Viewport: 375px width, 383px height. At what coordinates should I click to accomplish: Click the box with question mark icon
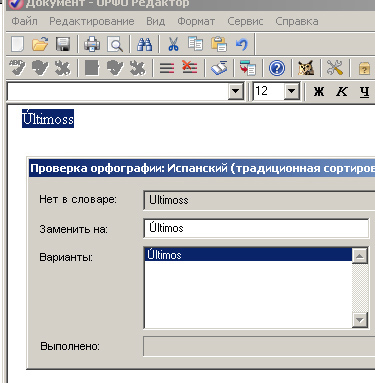pos(364,69)
